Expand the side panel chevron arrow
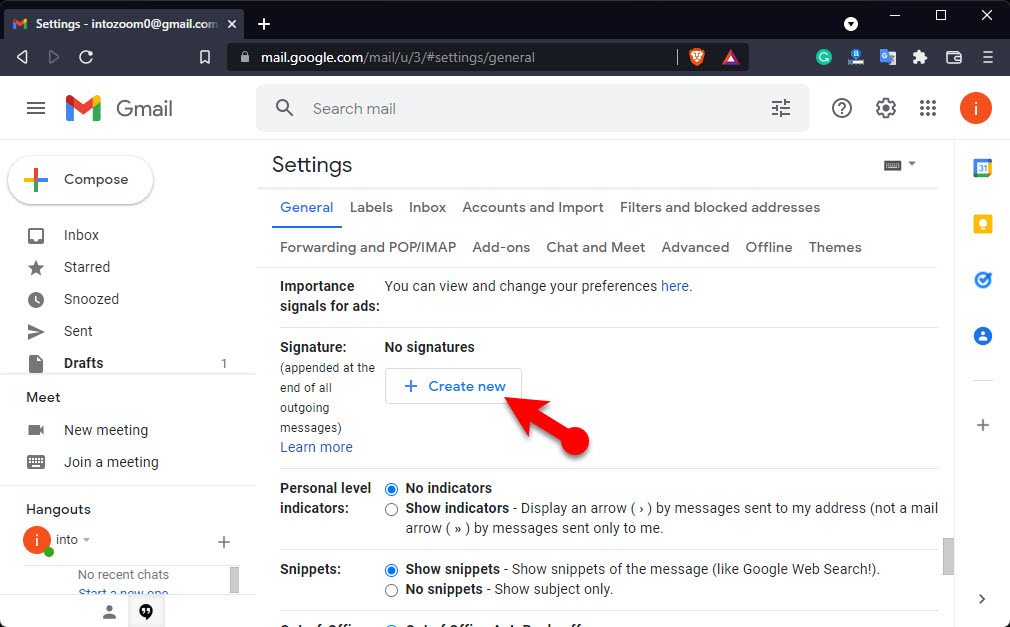The image size is (1010, 627). 982,599
